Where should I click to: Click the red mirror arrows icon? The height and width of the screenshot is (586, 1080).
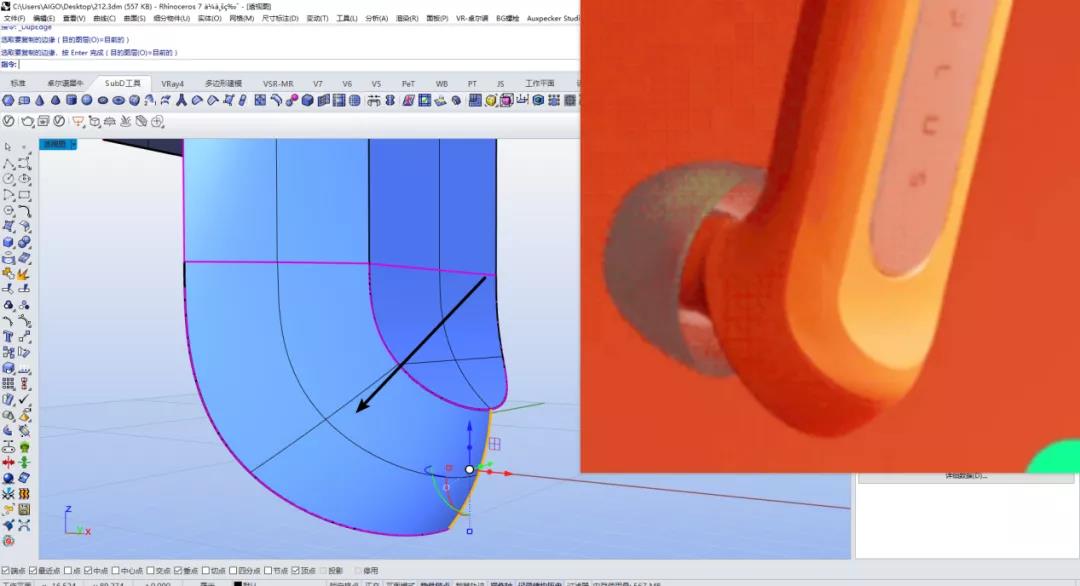pos(8,463)
